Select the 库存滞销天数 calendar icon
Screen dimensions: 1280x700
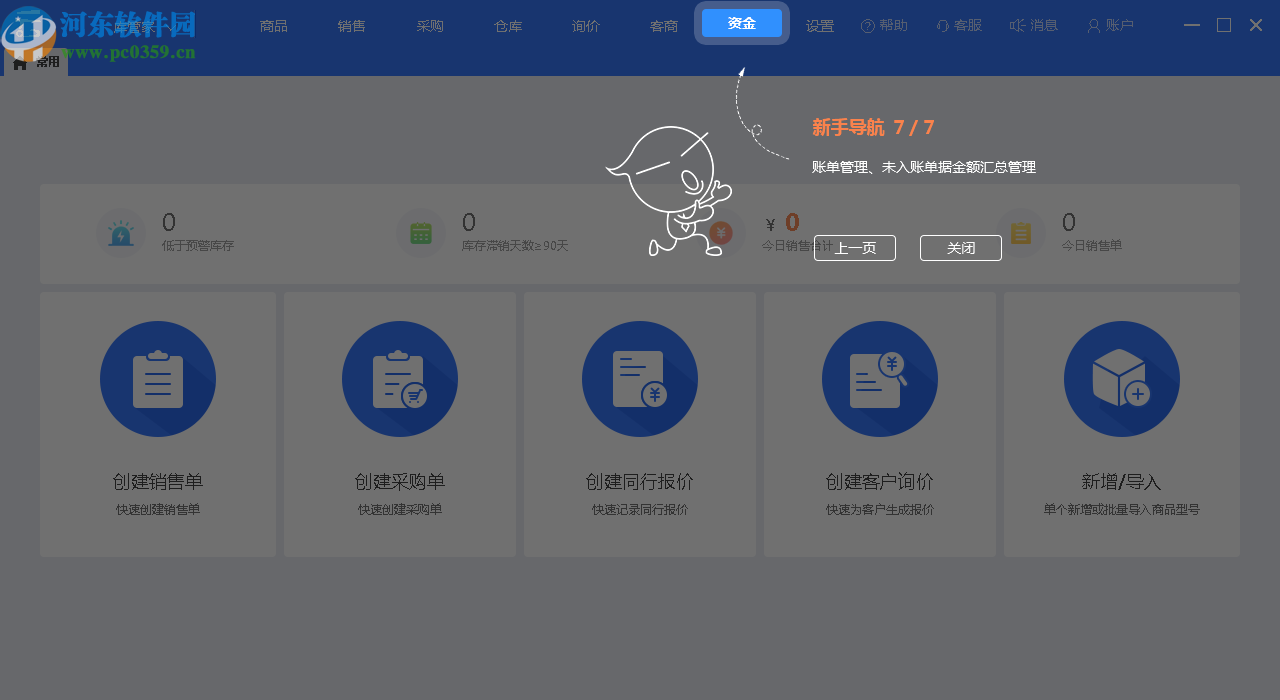(420, 232)
